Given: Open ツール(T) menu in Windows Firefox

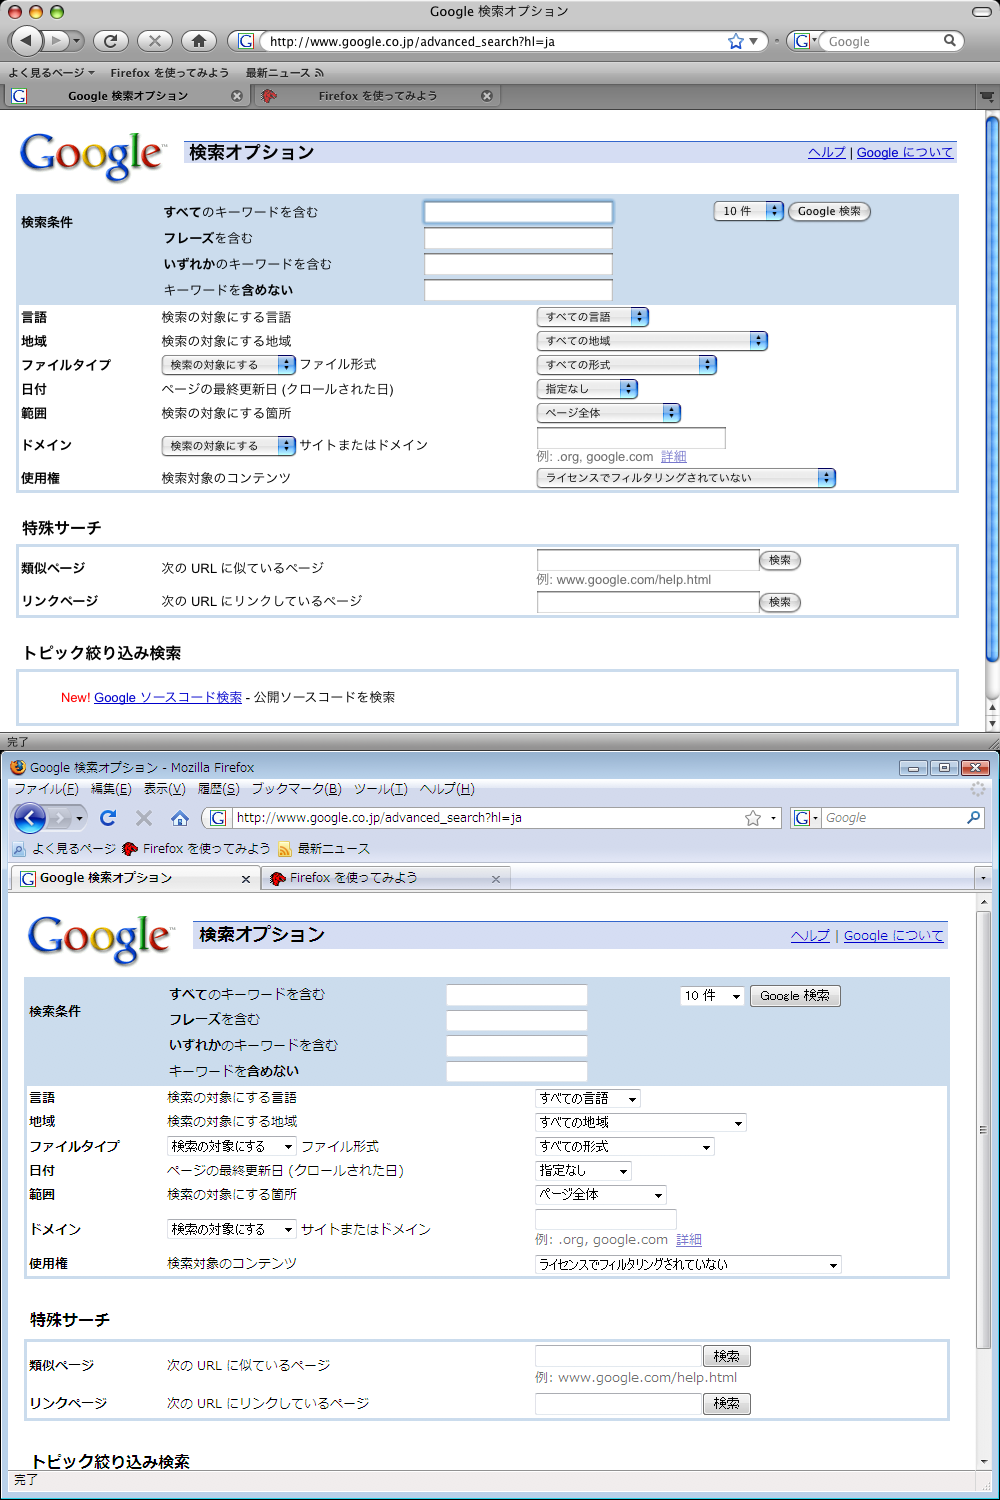Looking at the screenshot, I should pyautogui.click(x=381, y=789).
